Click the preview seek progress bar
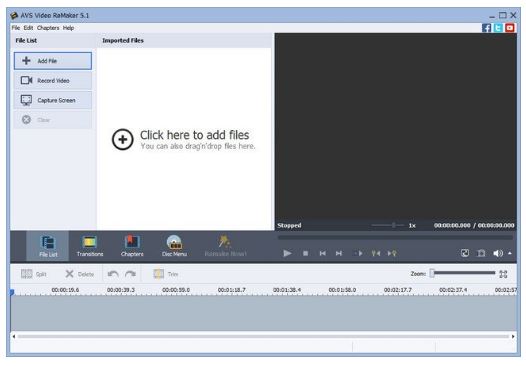The width and height of the screenshot is (526, 366). [x=395, y=237]
